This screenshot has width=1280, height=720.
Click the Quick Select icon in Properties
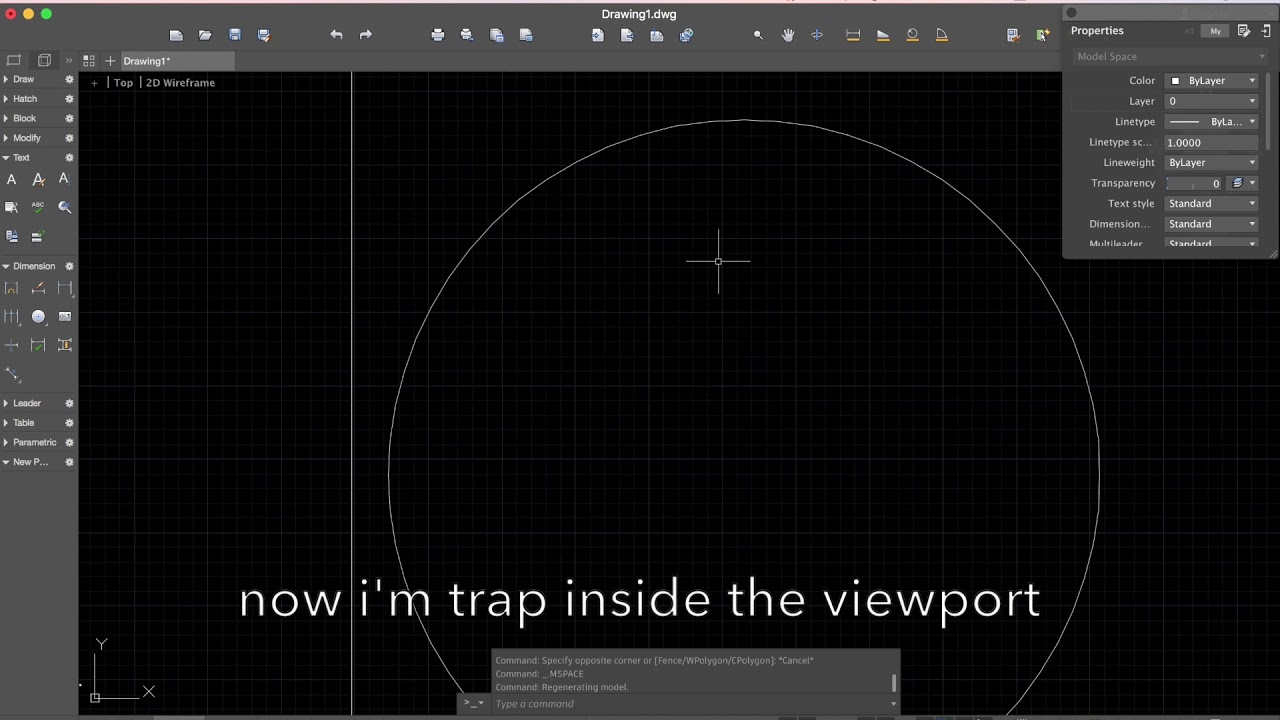point(1246,31)
